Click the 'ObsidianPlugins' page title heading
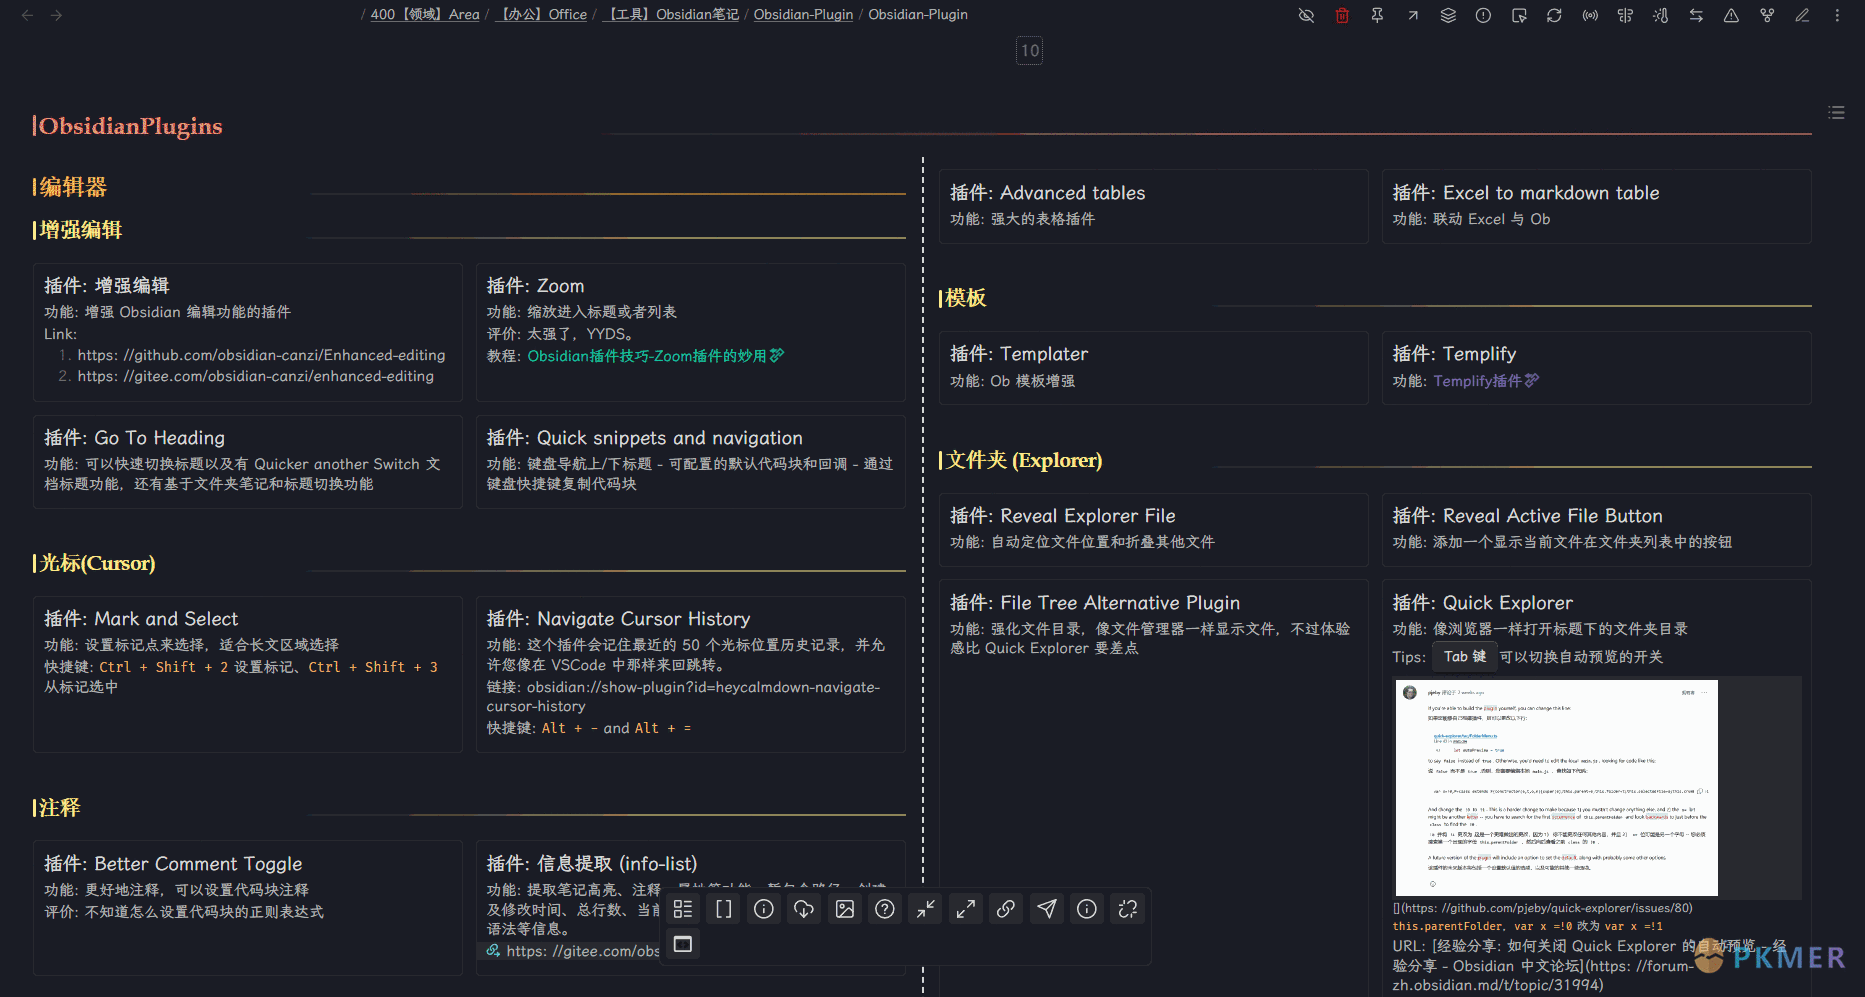Image resolution: width=1865 pixels, height=997 pixels. coord(130,126)
